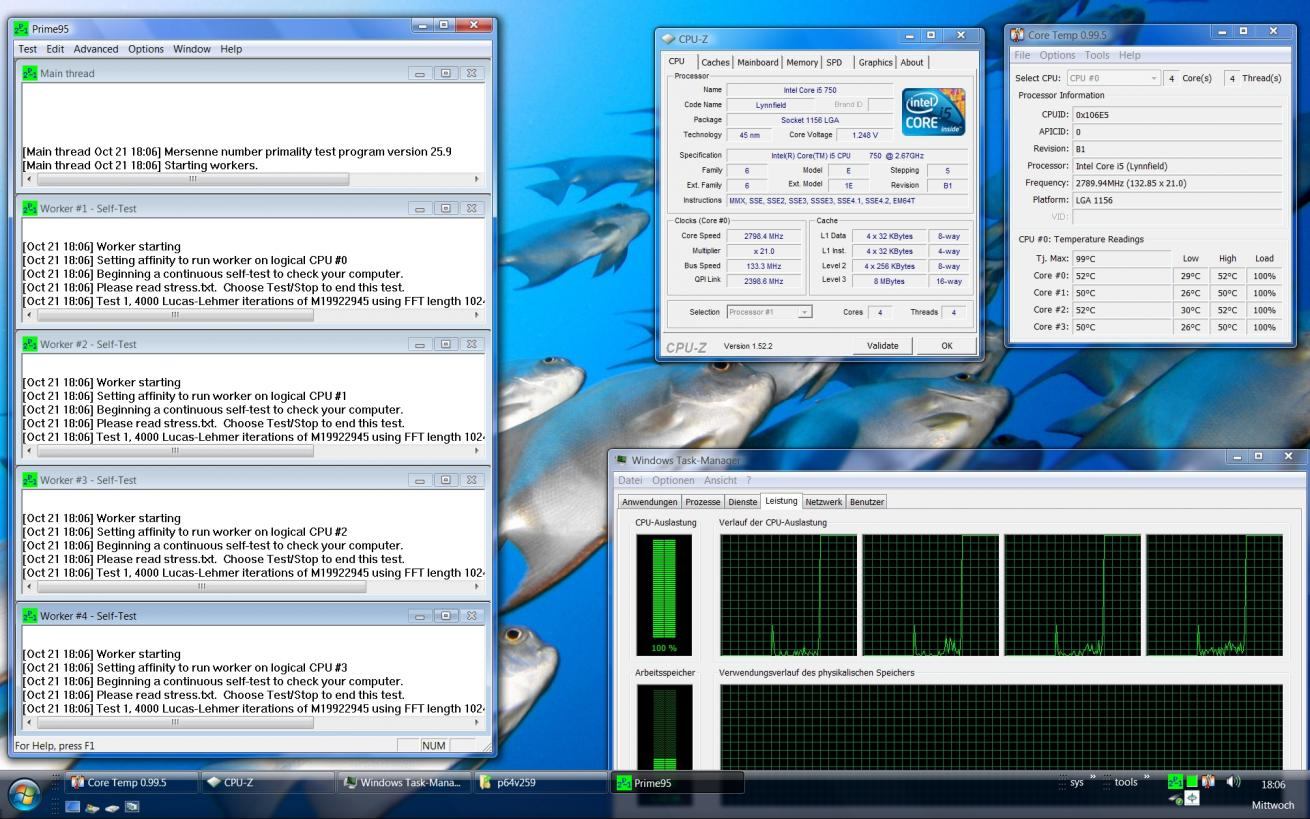
Task: Click Core Speed value 2798.4 MHz
Action: (x=764, y=236)
